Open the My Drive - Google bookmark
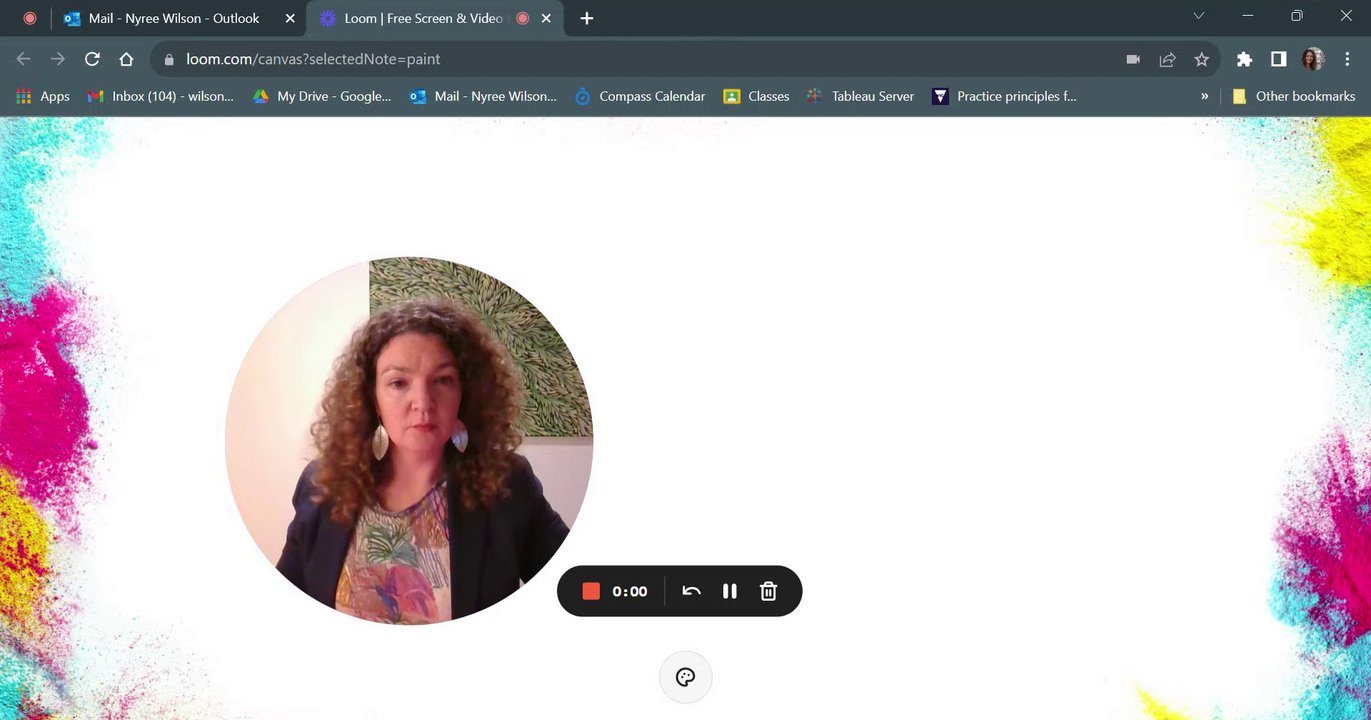This screenshot has width=1371, height=720. coord(321,96)
